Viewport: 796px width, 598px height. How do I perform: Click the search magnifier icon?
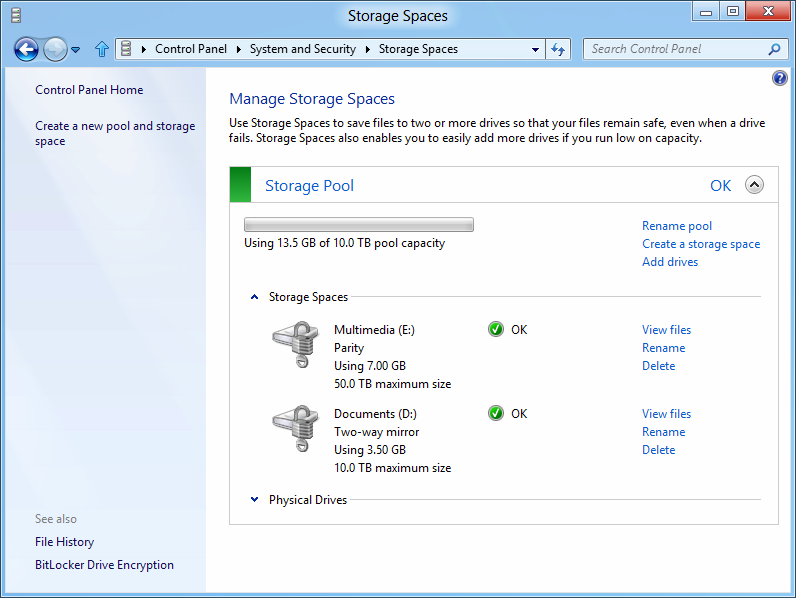(x=774, y=49)
